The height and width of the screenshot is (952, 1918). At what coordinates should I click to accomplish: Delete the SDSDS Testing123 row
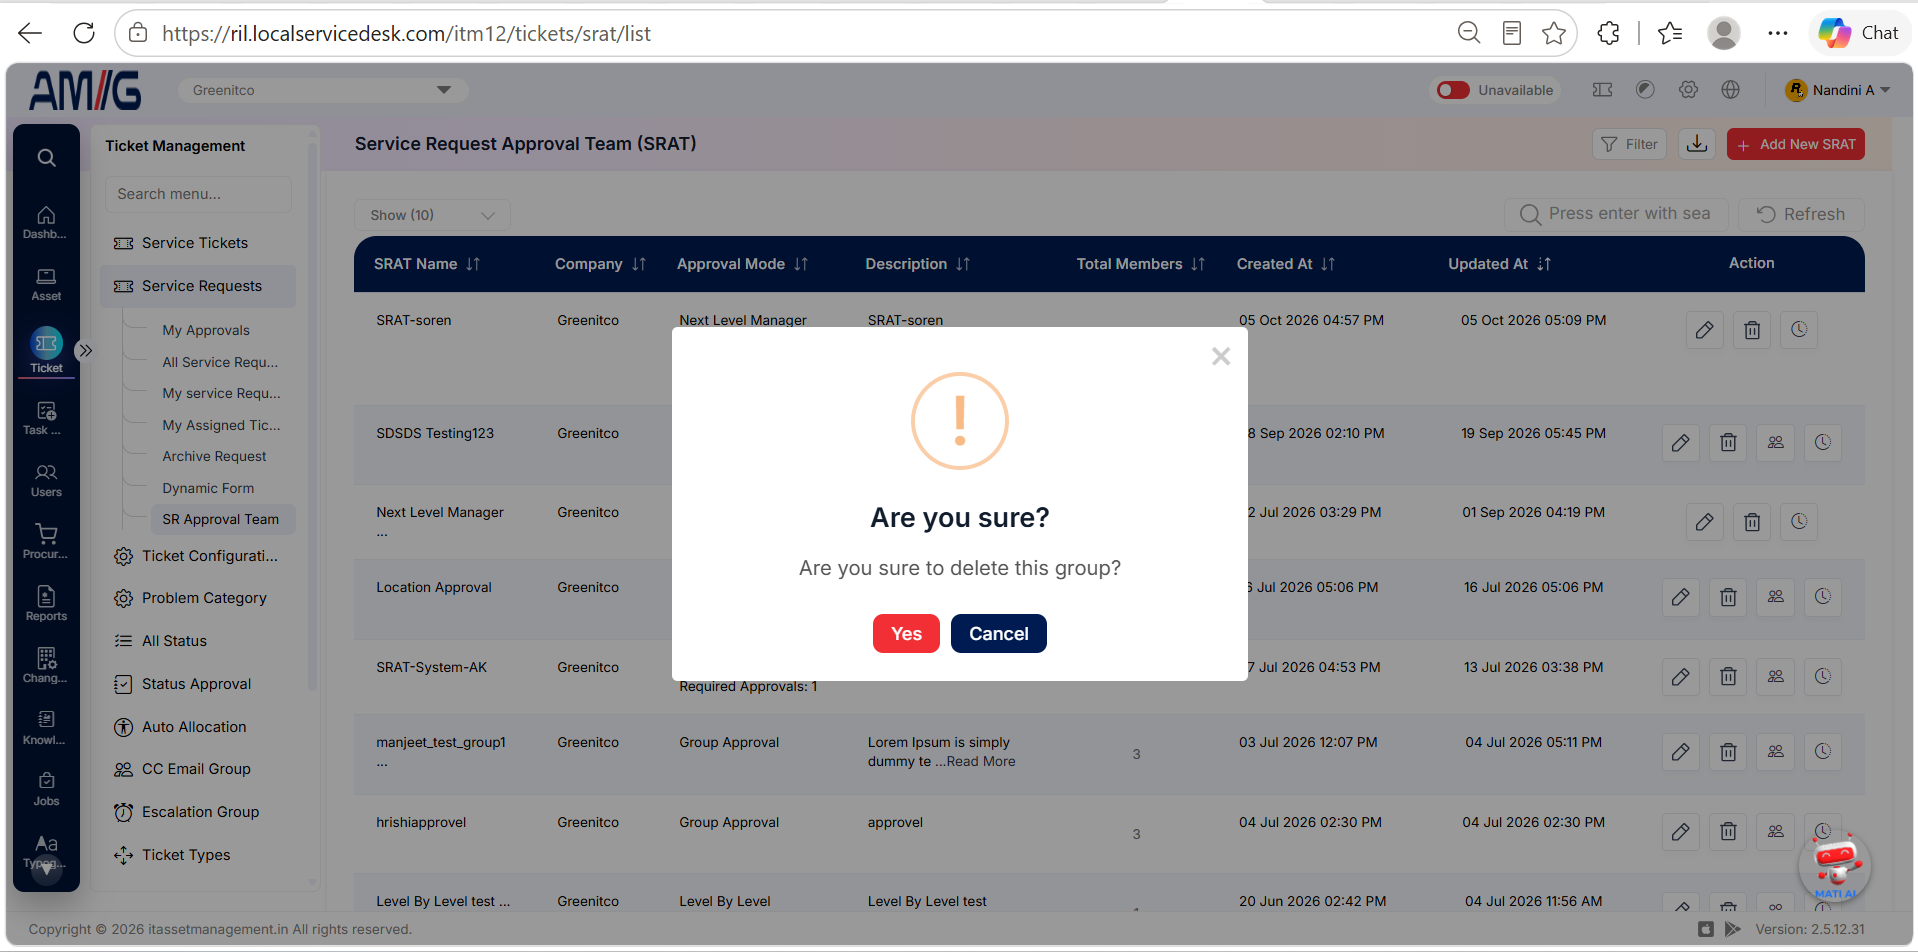coord(1728,442)
